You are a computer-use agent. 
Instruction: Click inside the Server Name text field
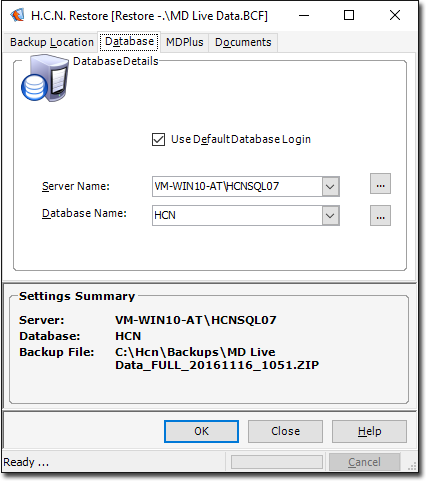pyautogui.click(x=237, y=186)
